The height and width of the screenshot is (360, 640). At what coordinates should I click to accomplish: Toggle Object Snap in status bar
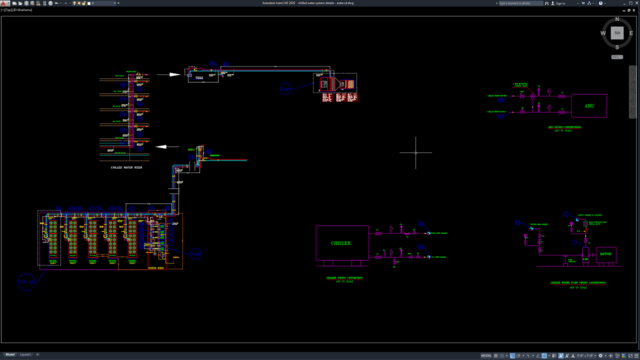544,356
